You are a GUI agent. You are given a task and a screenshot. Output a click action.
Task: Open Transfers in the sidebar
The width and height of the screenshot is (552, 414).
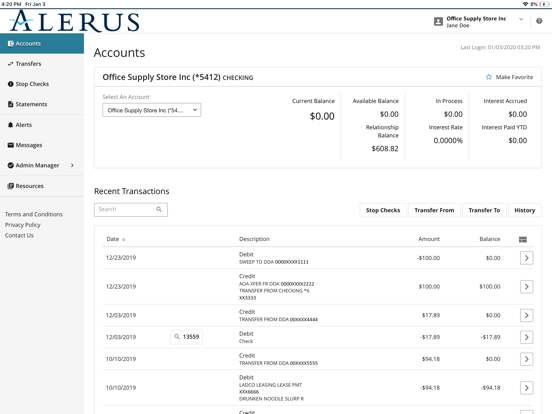point(42,64)
